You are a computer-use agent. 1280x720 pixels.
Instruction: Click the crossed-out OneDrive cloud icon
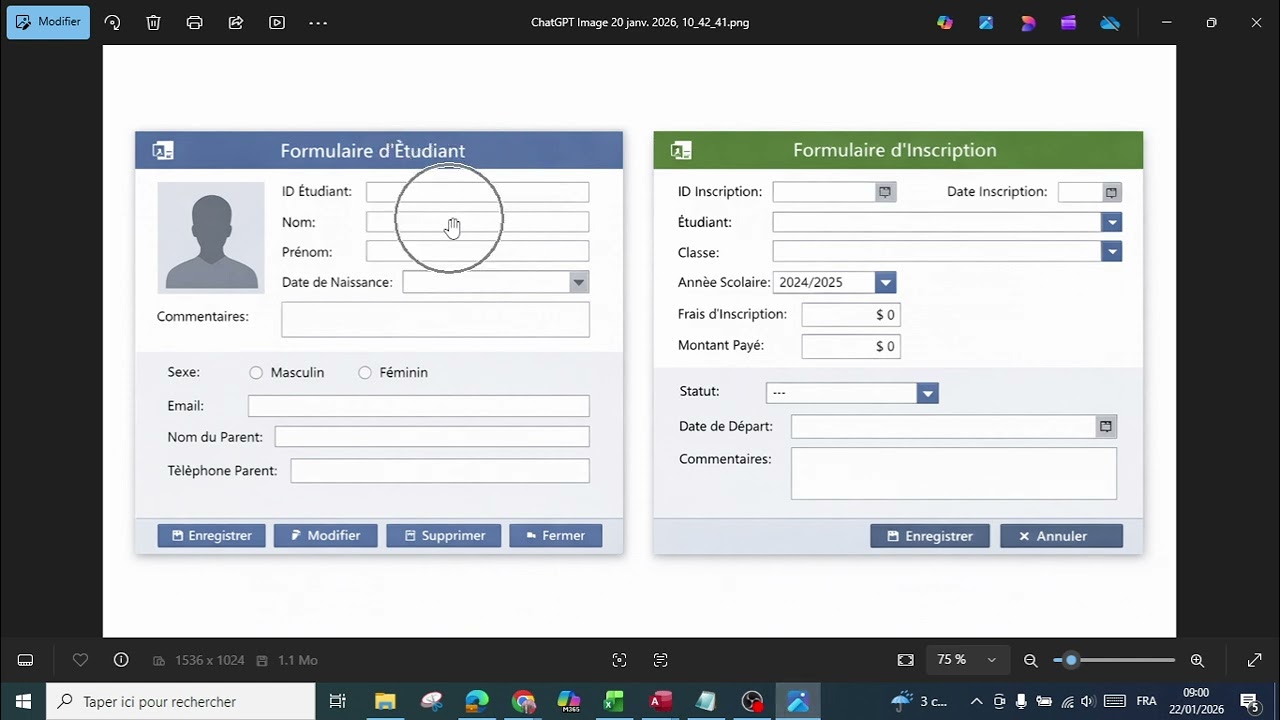point(1110,22)
